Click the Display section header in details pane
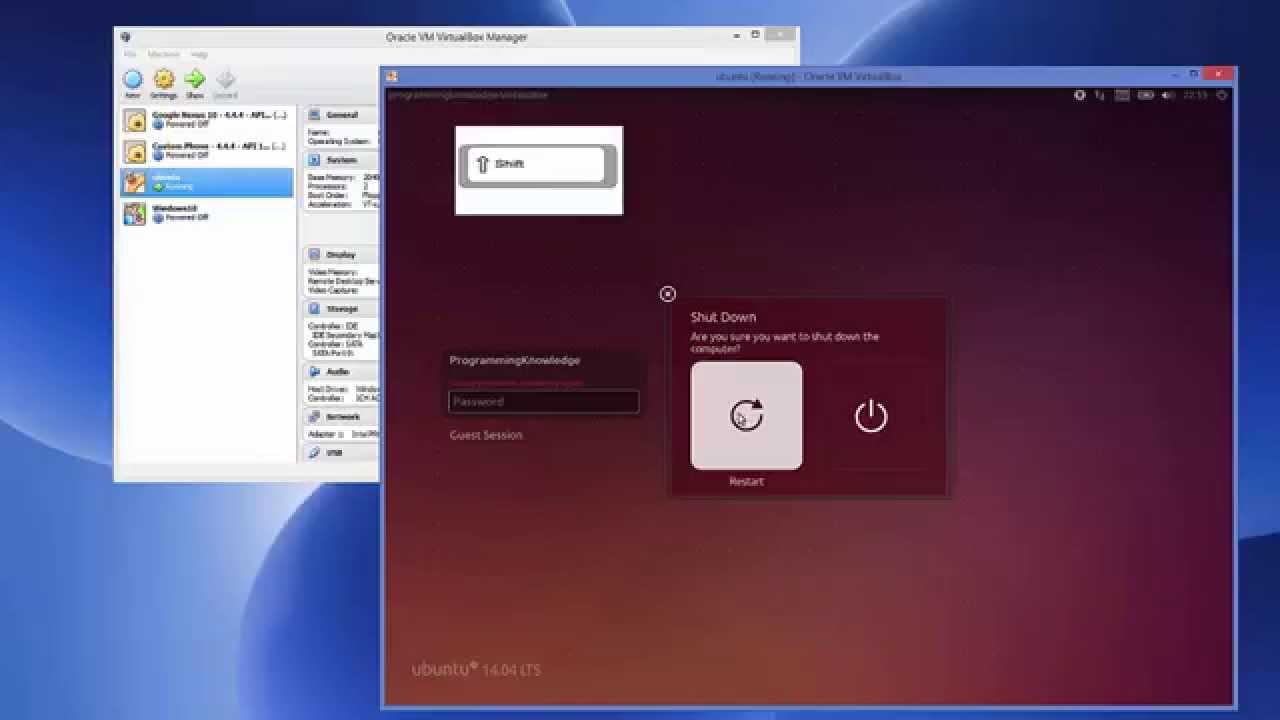Screen dimensions: 1280x720 (341, 255)
